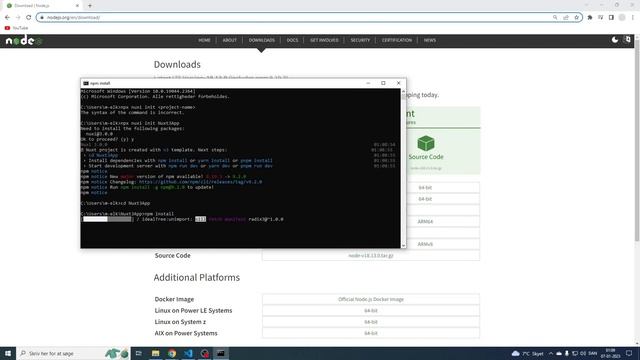Click 64-bit for Linux on System z
Screen dimensions: 640x360
coord(371,322)
